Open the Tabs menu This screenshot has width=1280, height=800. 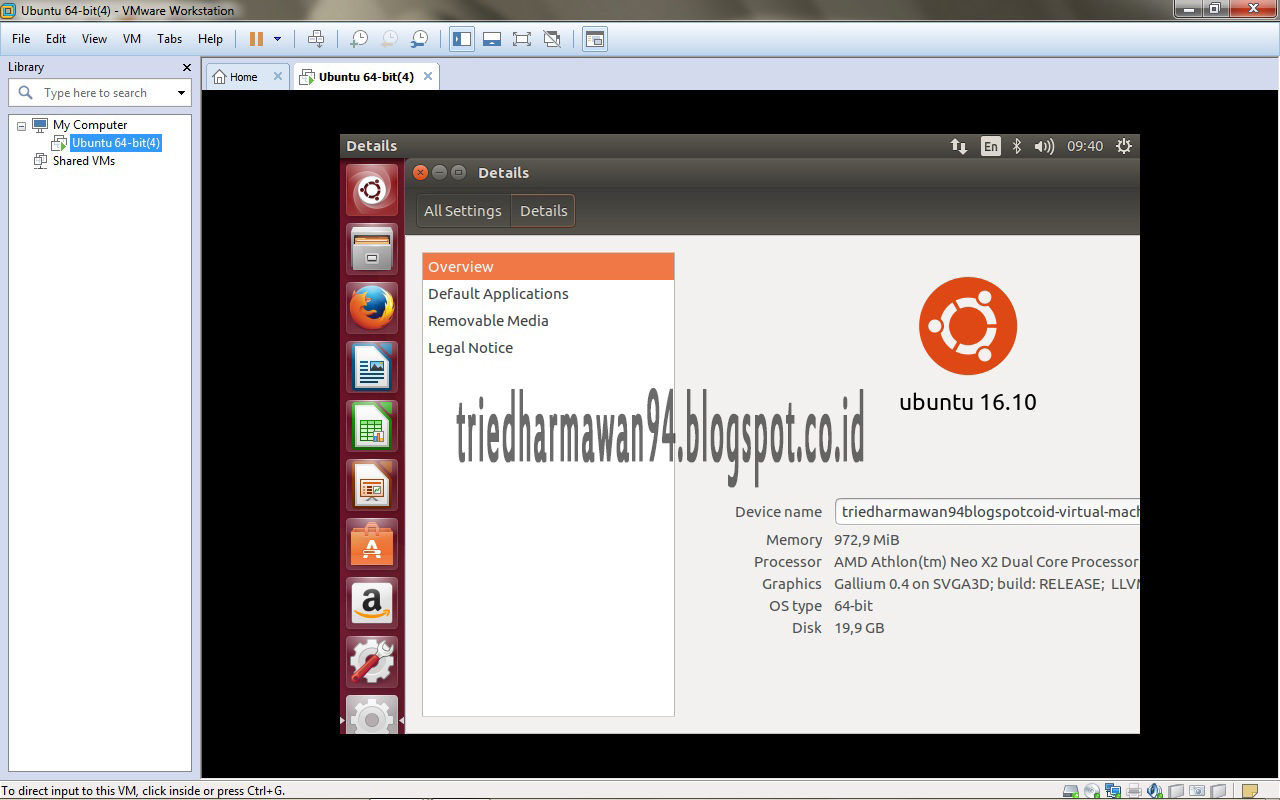[x=170, y=39]
